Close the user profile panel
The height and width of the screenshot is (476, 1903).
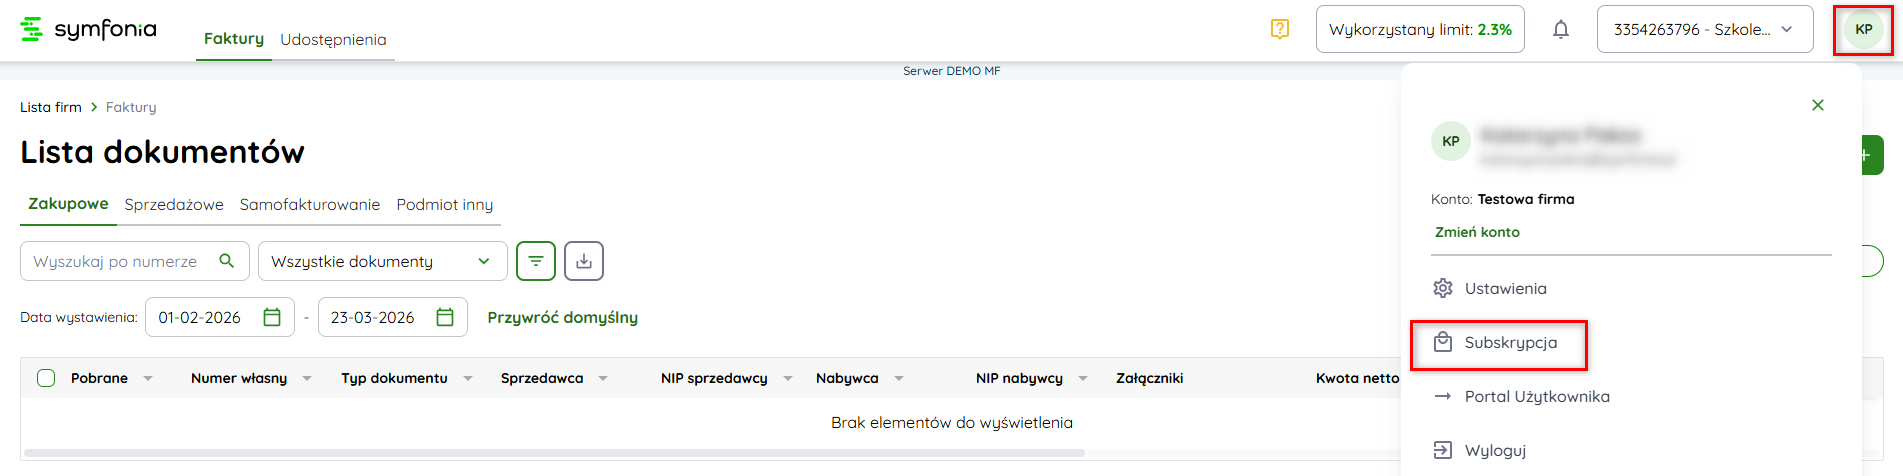tap(1817, 105)
